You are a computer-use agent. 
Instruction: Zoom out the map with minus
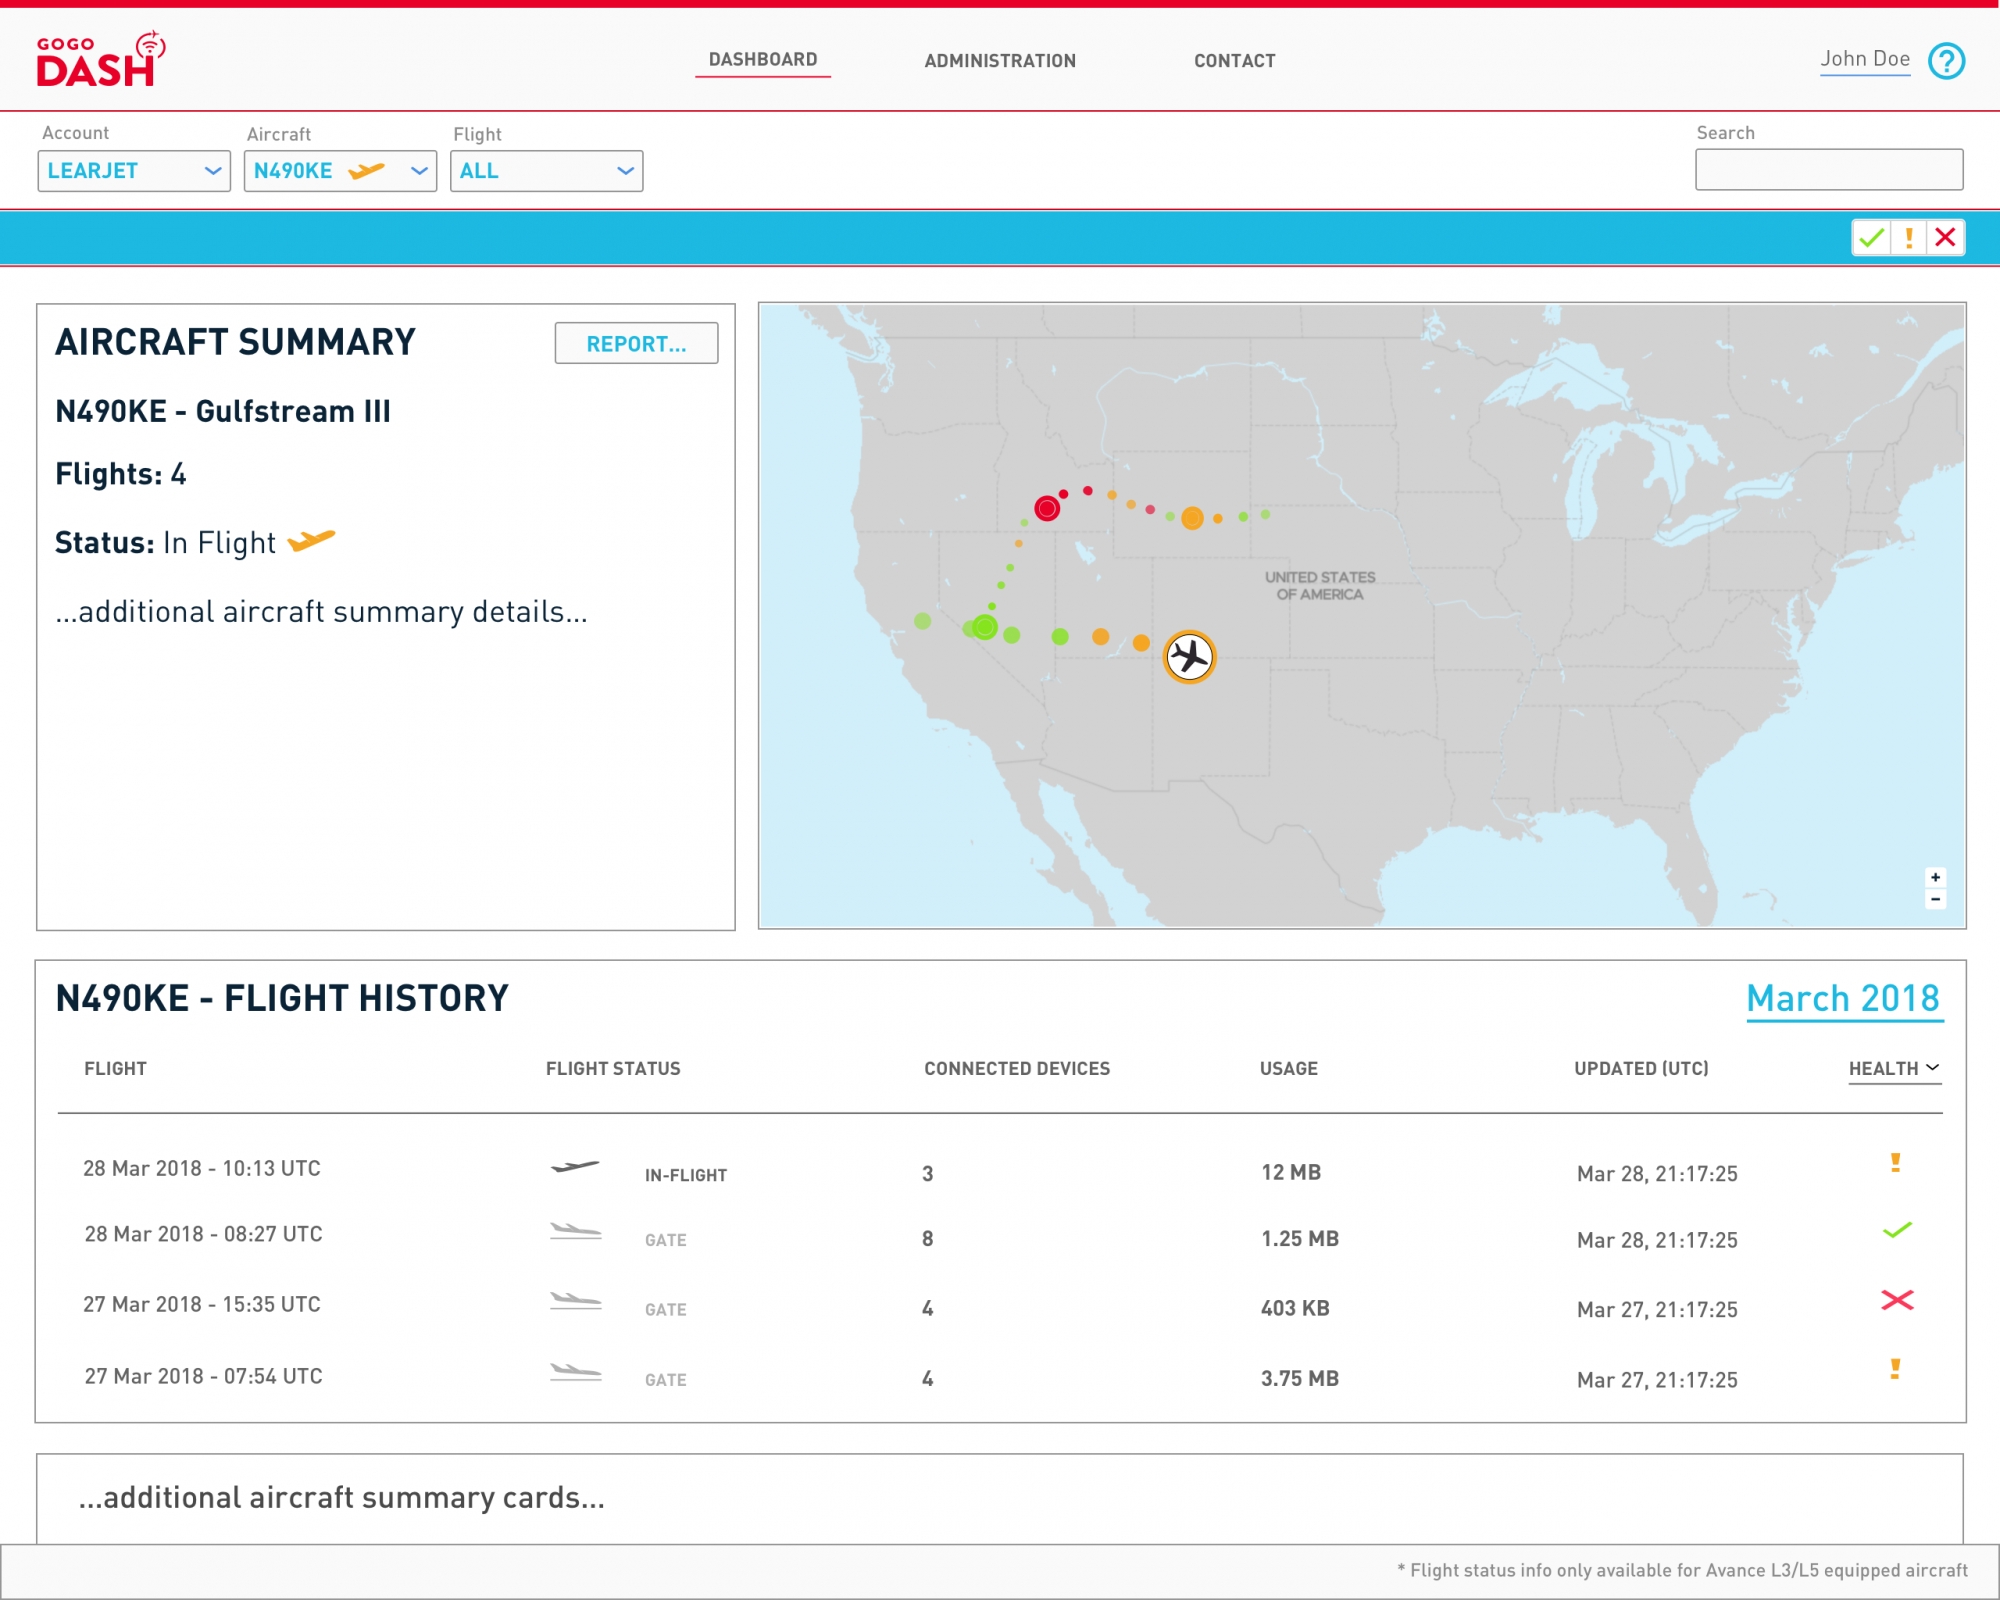(x=1935, y=899)
